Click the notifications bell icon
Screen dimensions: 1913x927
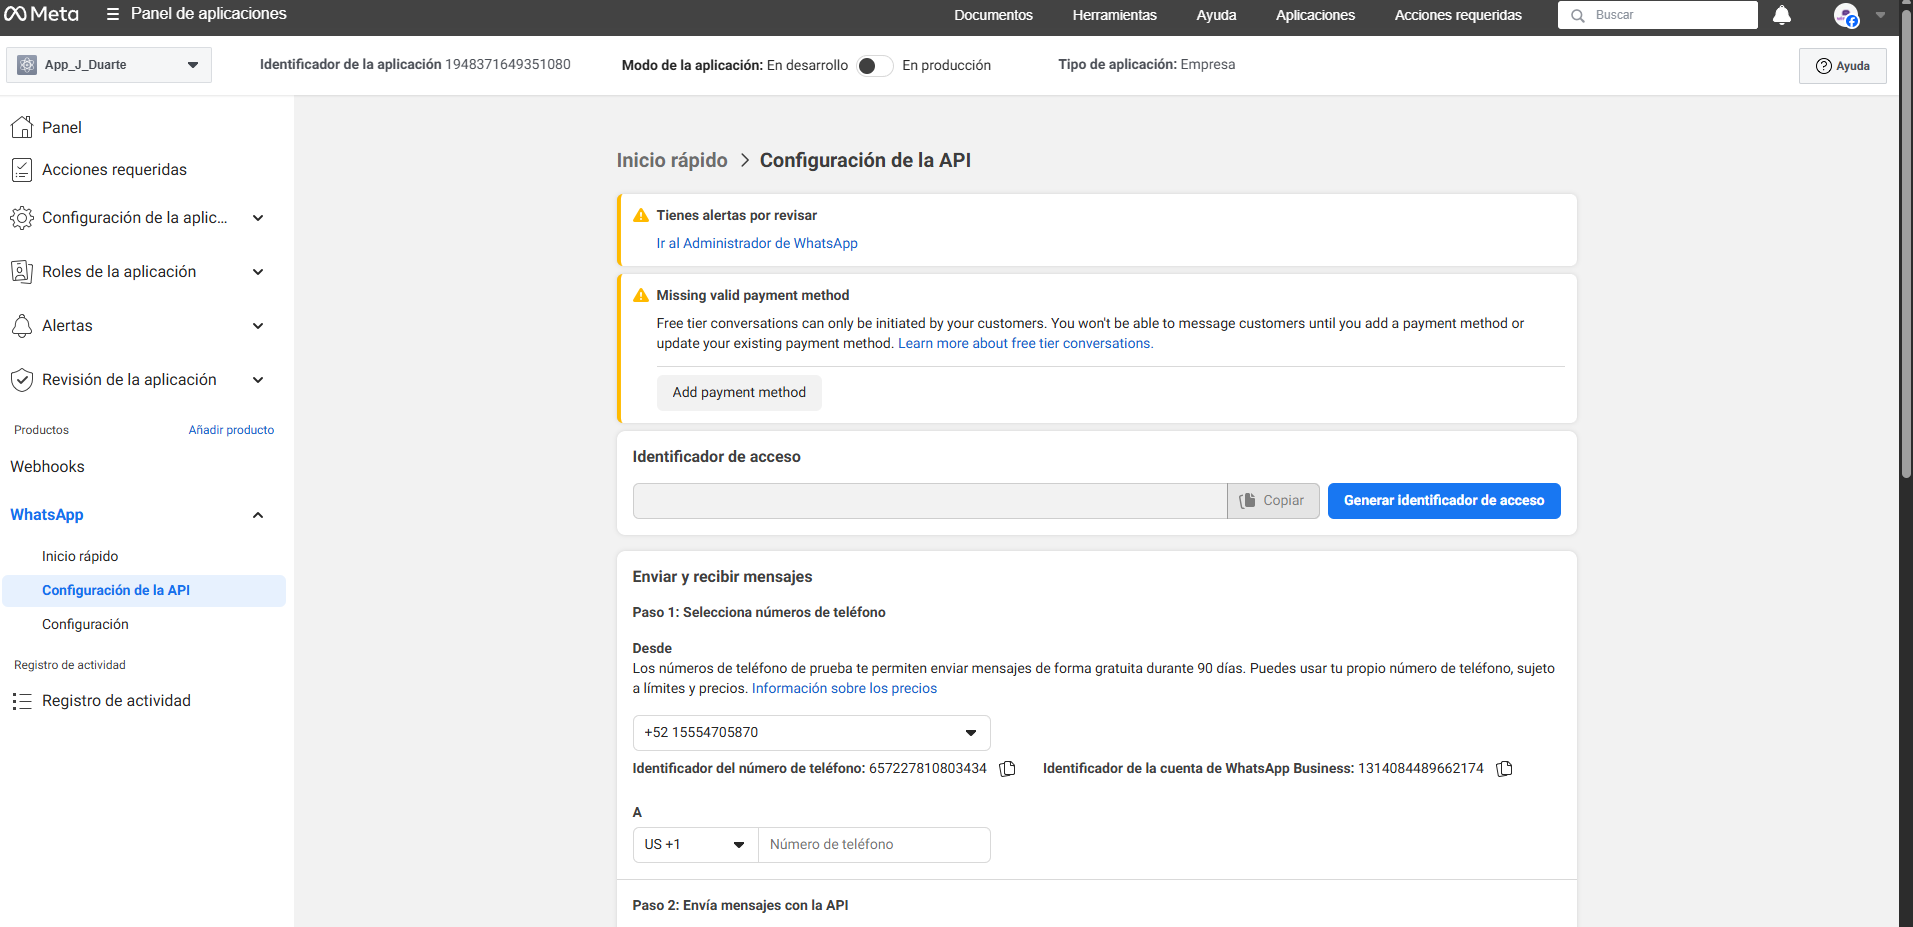coord(1781,15)
